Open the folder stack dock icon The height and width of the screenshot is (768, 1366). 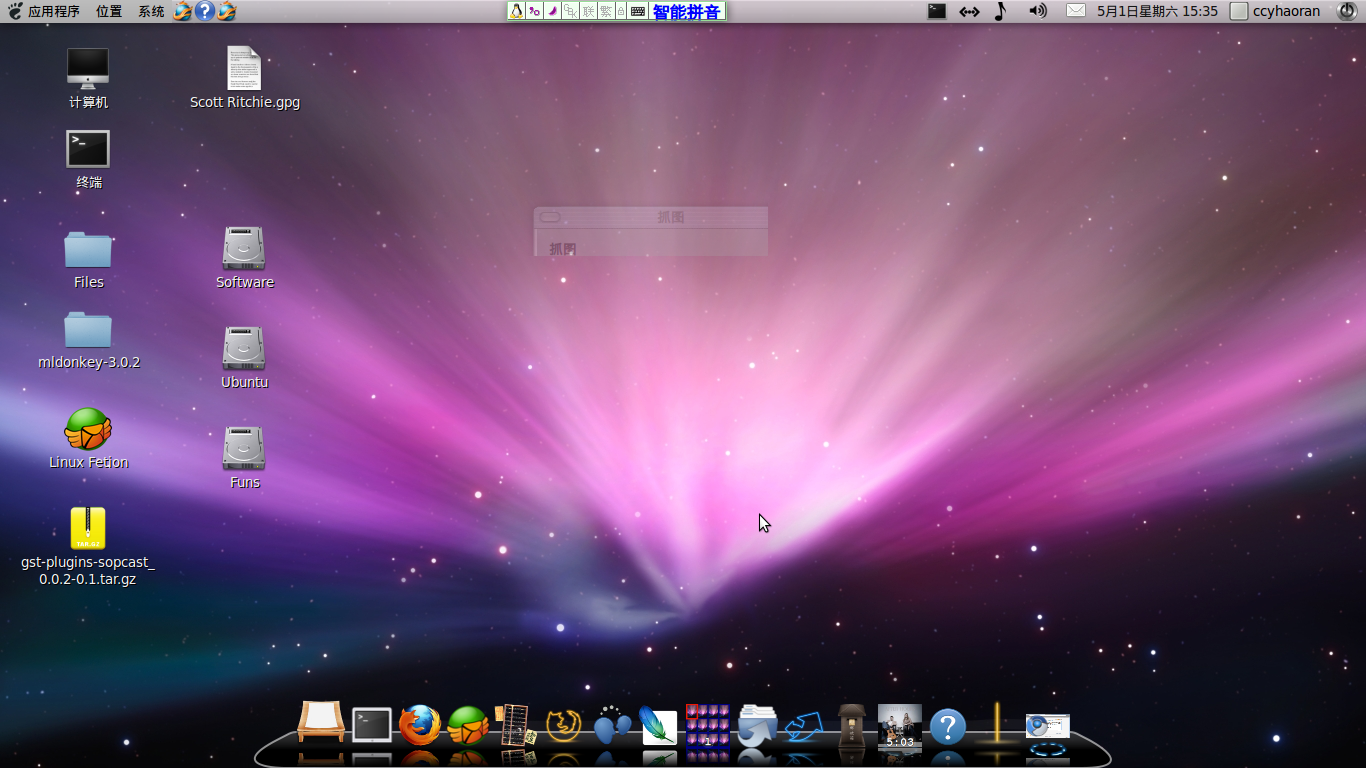click(757, 725)
